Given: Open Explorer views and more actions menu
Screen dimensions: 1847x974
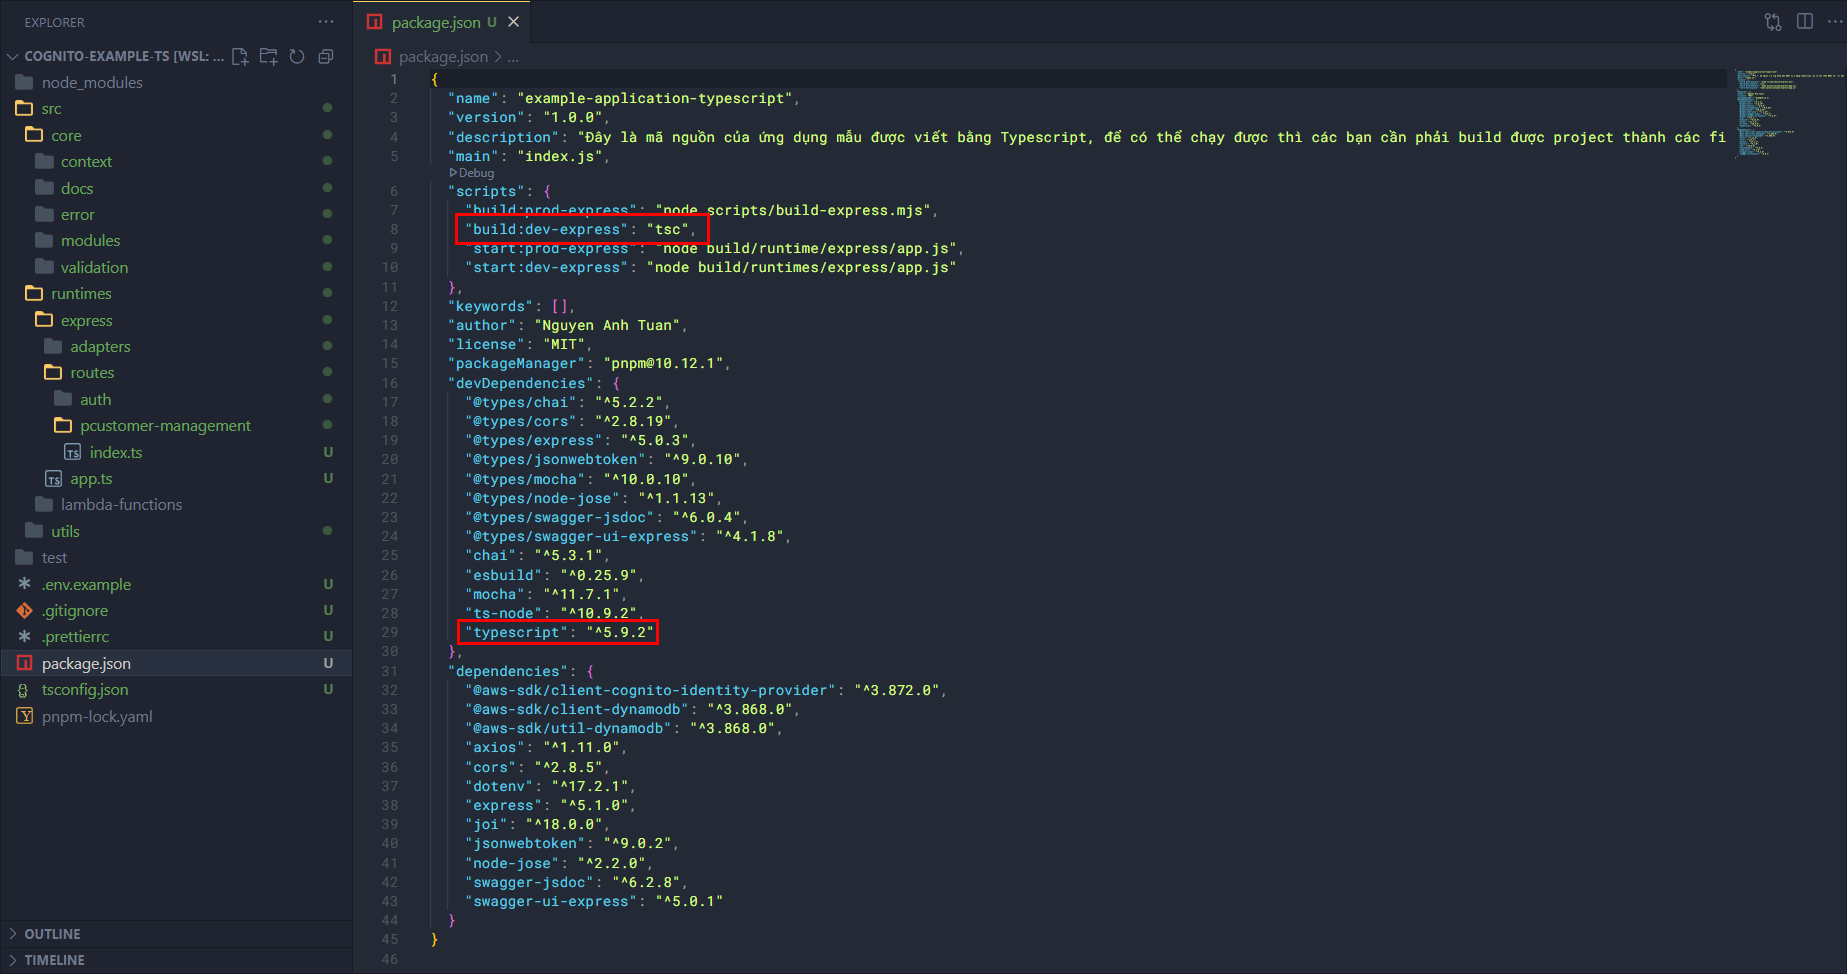Looking at the screenshot, I should pyautogui.click(x=326, y=22).
